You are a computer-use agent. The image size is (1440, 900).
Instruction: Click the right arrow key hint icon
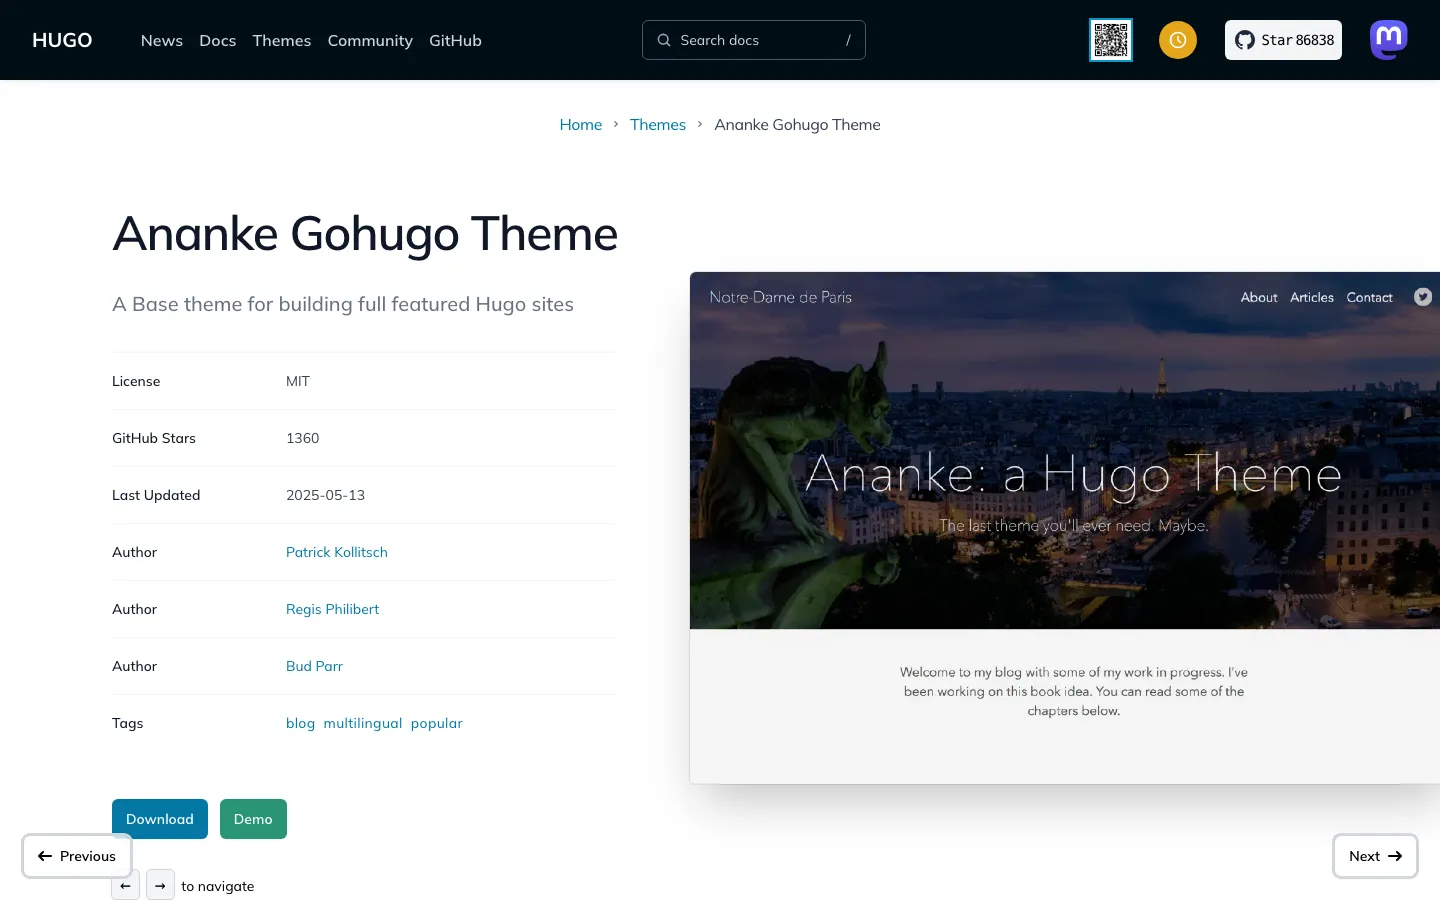(160, 886)
